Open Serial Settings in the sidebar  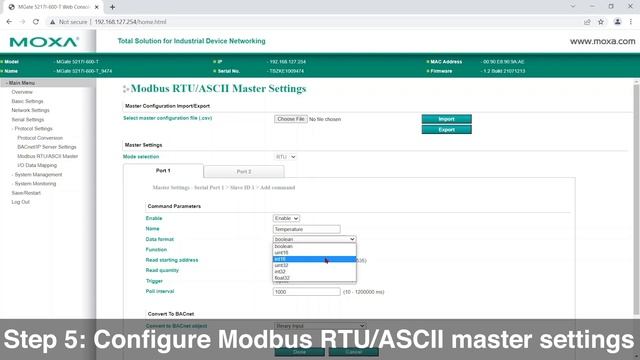coord(28,120)
